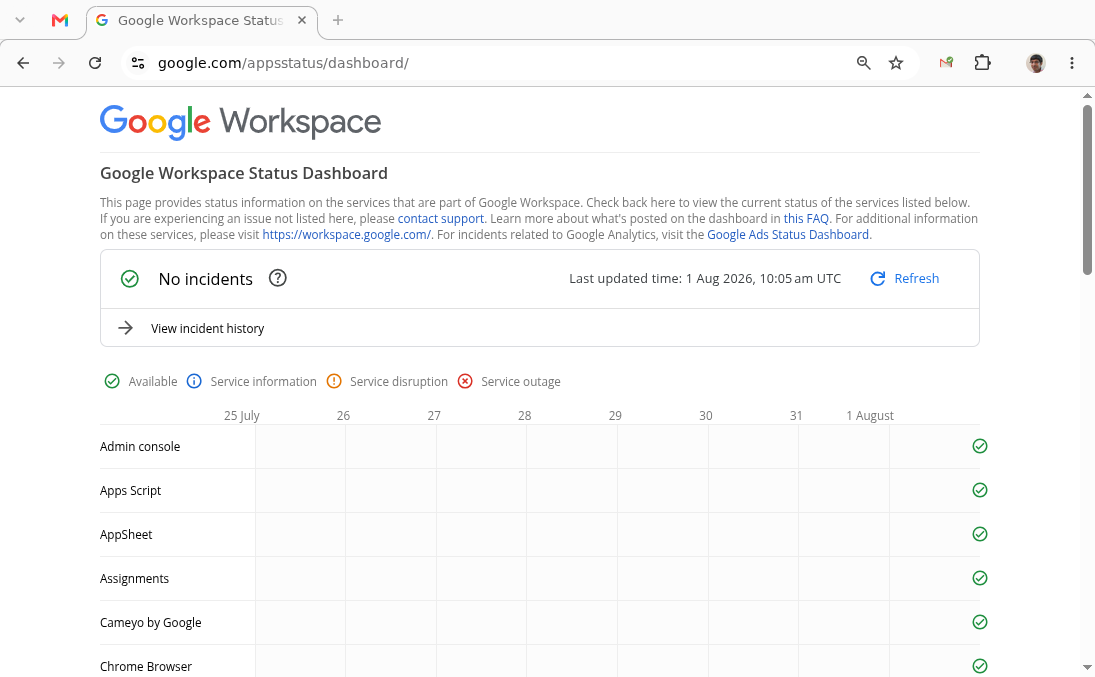1095x677 pixels.
Task: Click the Service outage legend icon
Action: (465, 381)
